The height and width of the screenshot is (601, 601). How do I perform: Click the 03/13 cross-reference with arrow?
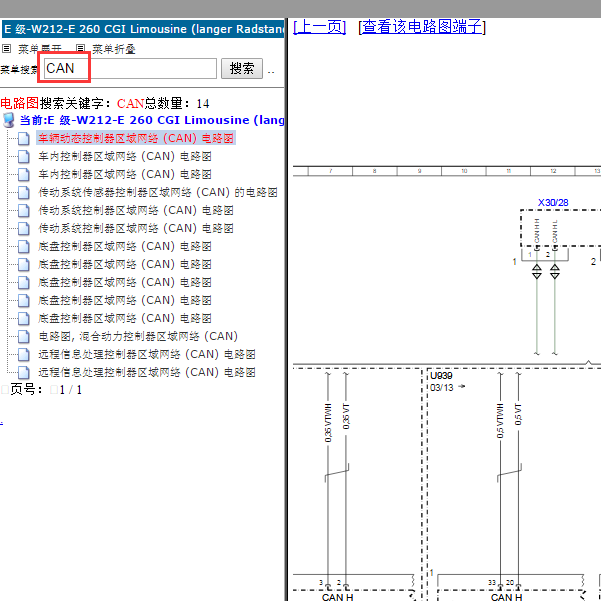[x=447, y=388]
